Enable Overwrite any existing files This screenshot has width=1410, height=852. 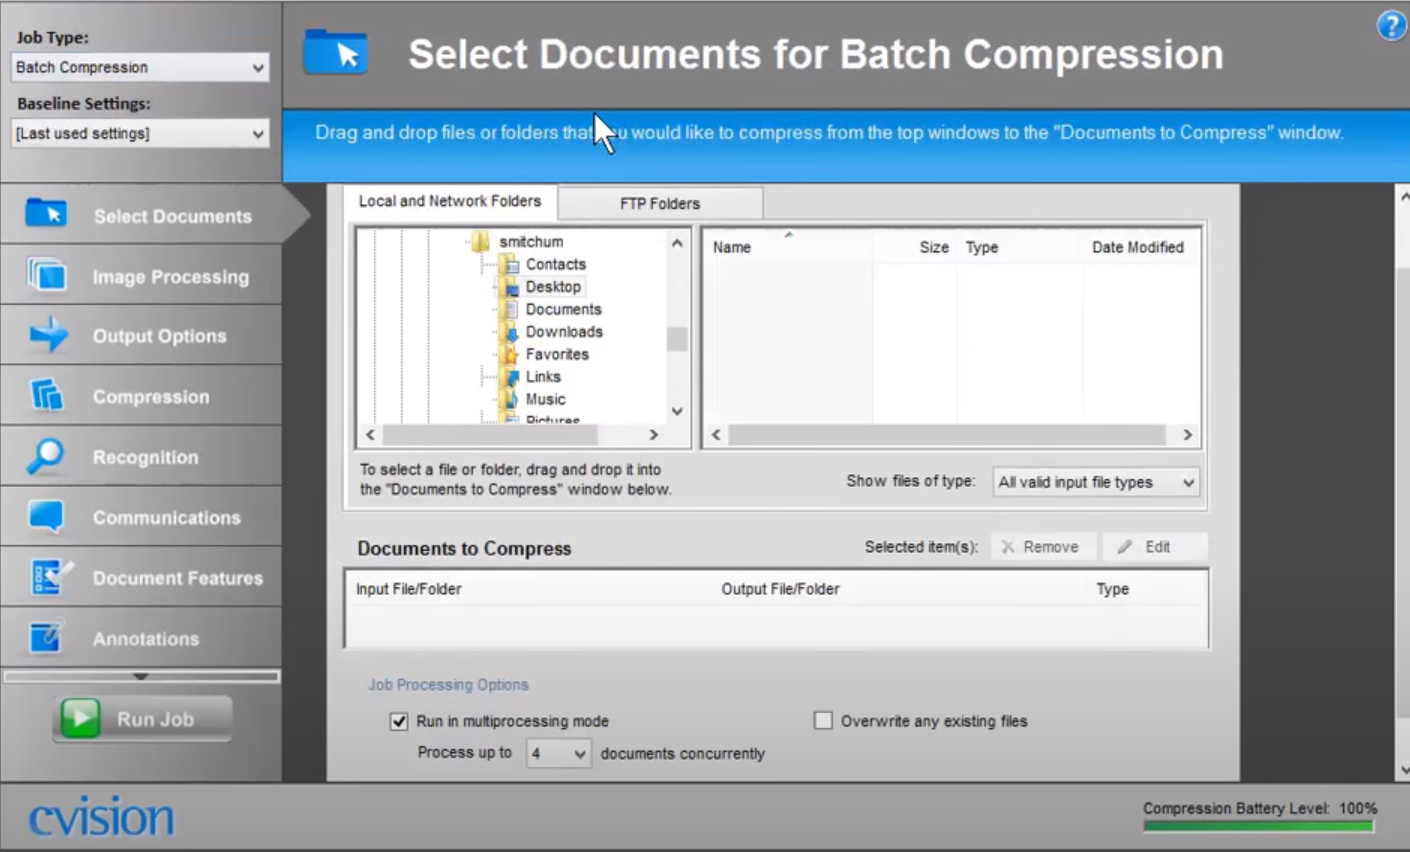coord(822,720)
